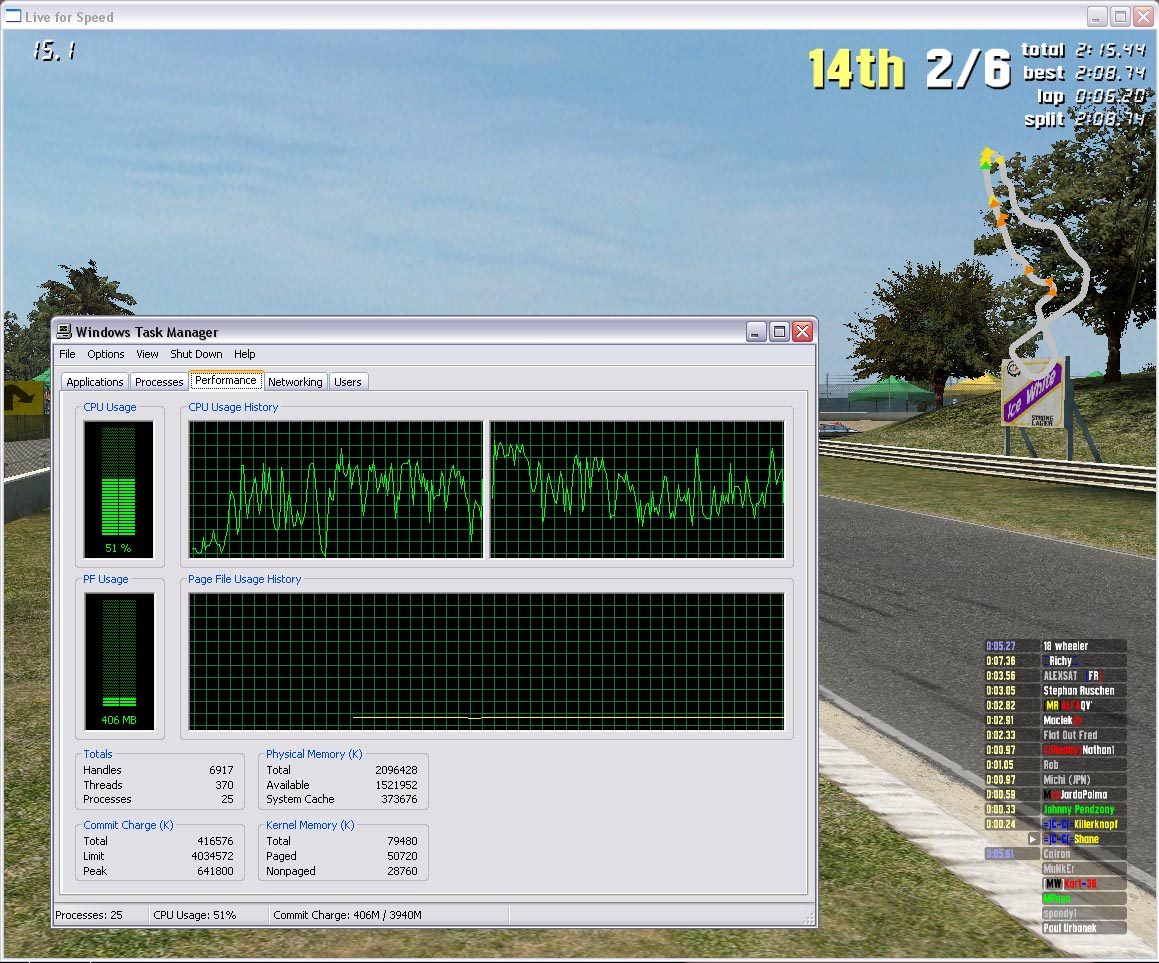Minimize the Windows Task Manager window
This screenshot has width=1159, height=963.
755,331
